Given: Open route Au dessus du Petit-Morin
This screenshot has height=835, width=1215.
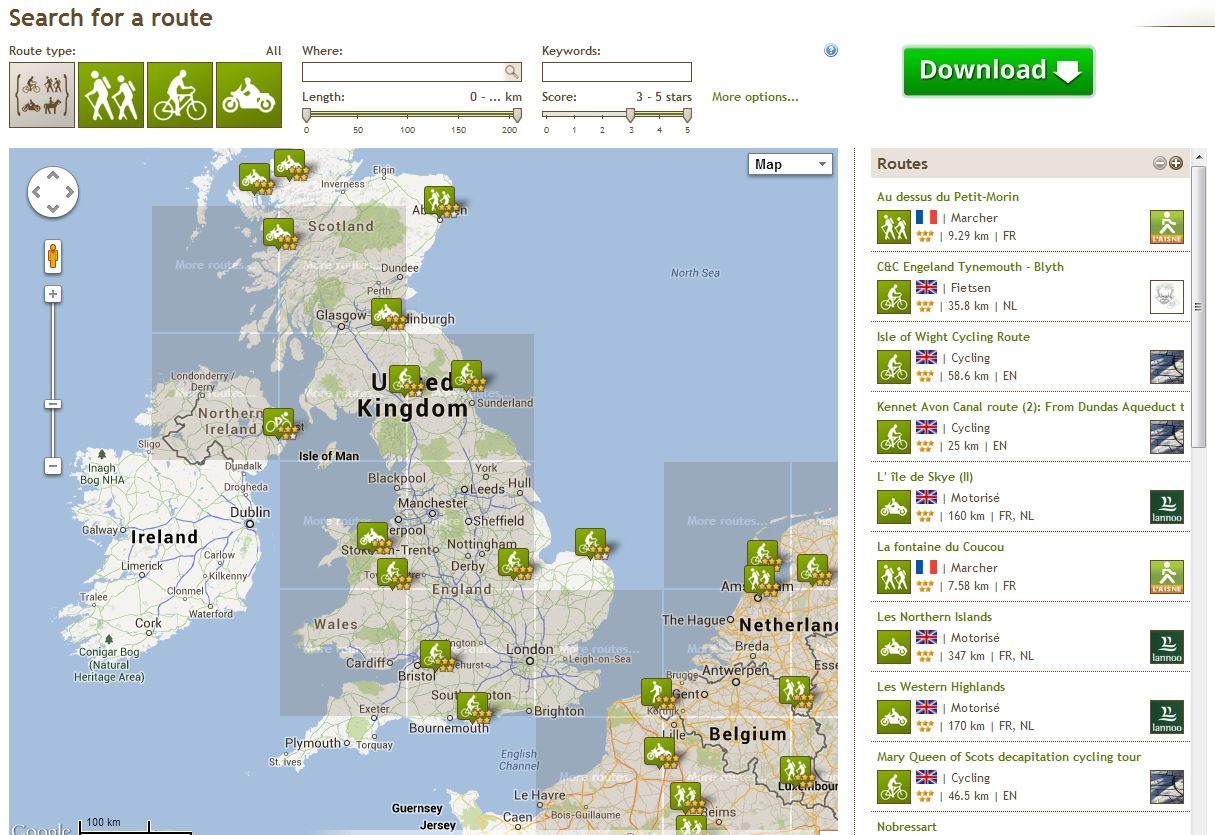Looking at the screenshot, I should tap(948, 197).
